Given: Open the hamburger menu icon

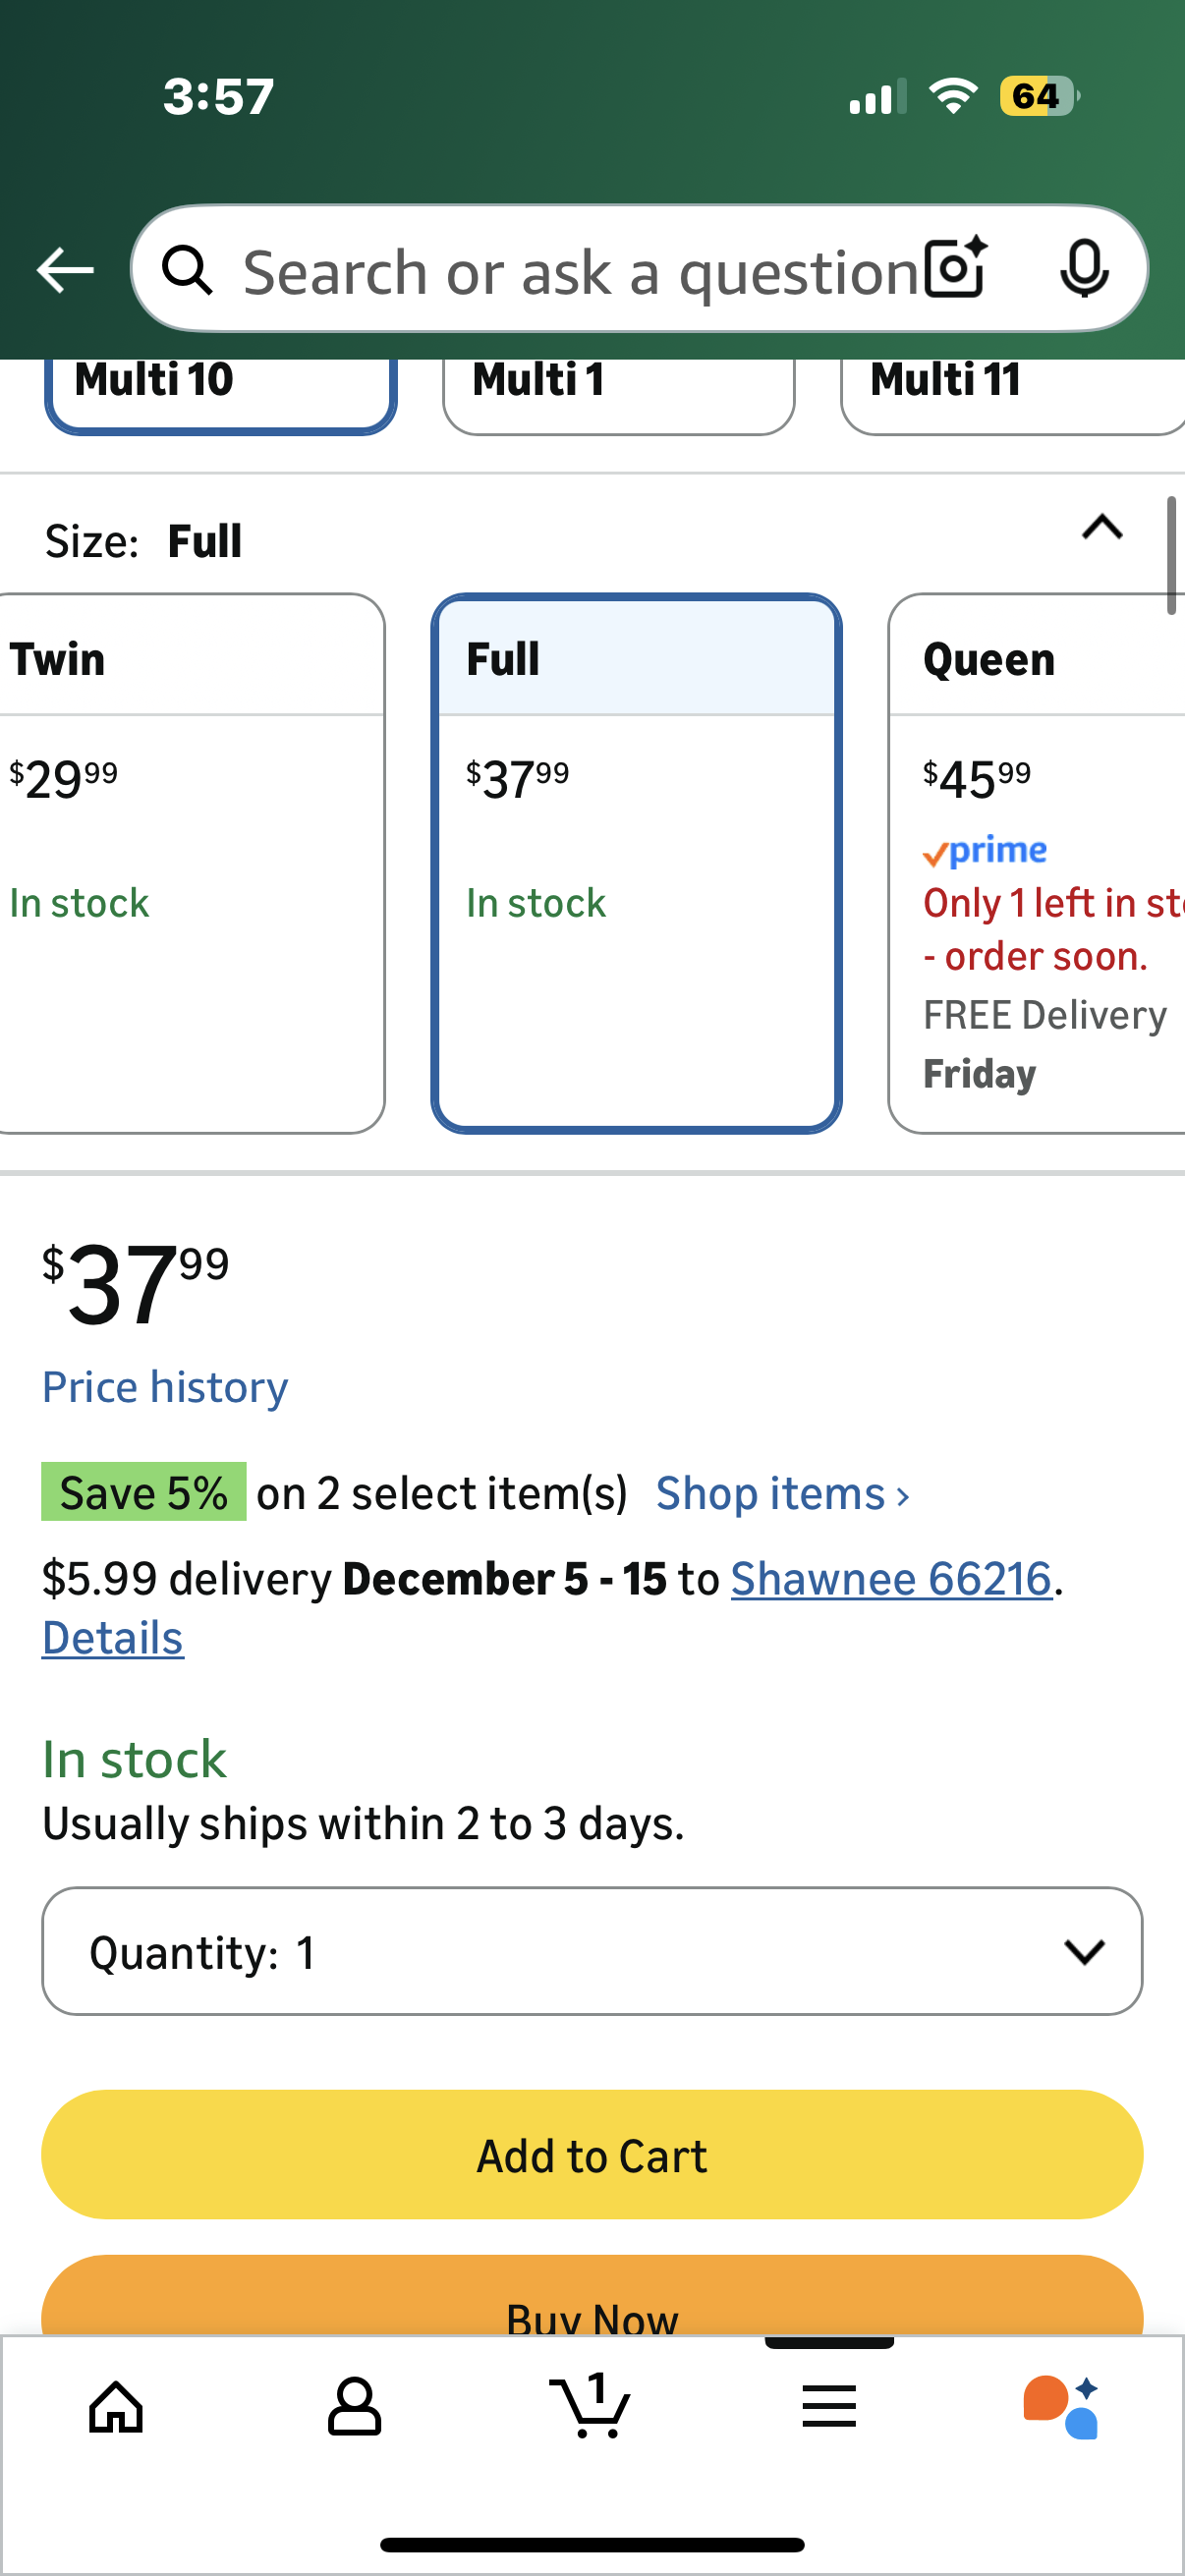Looking at the screenshot, I should (829, 2406).
